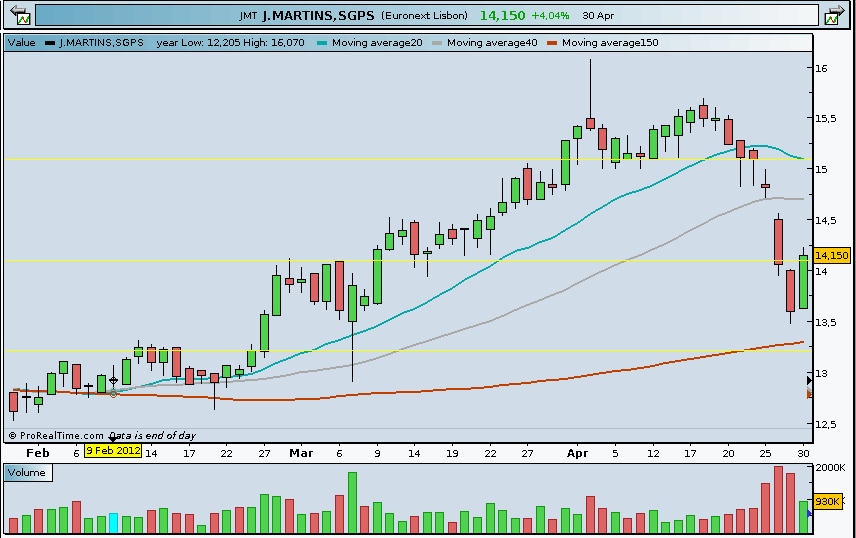Click the 16 price axis label
This screenshot has height=538, width=856.
pos(821,68)
